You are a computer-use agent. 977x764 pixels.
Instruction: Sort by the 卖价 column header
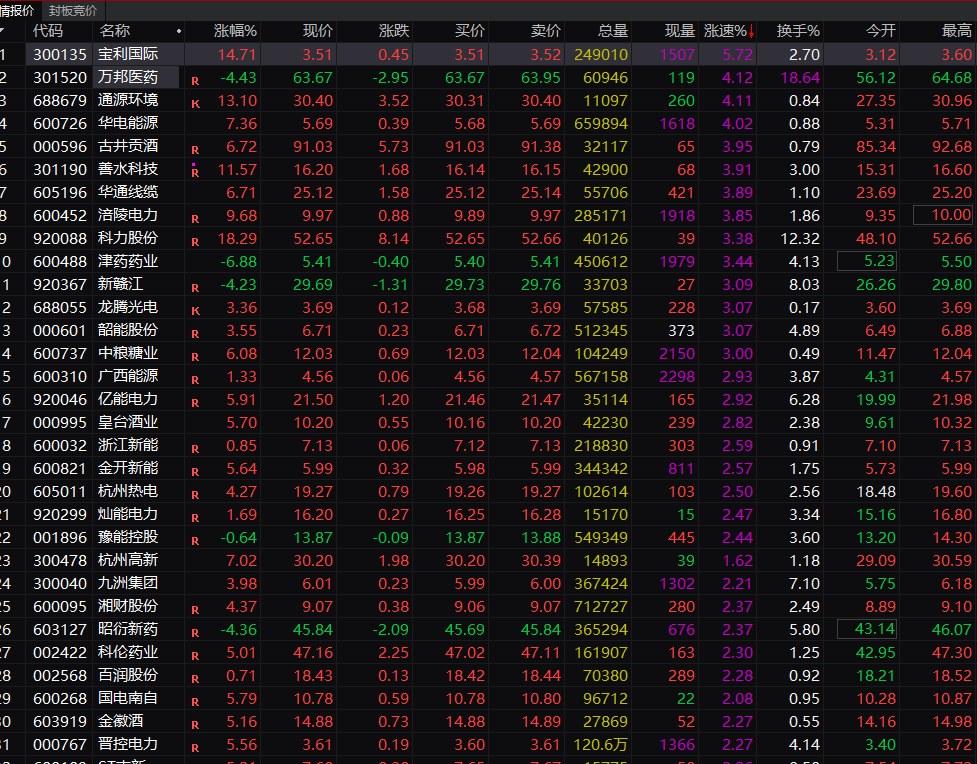click(546, 31)
